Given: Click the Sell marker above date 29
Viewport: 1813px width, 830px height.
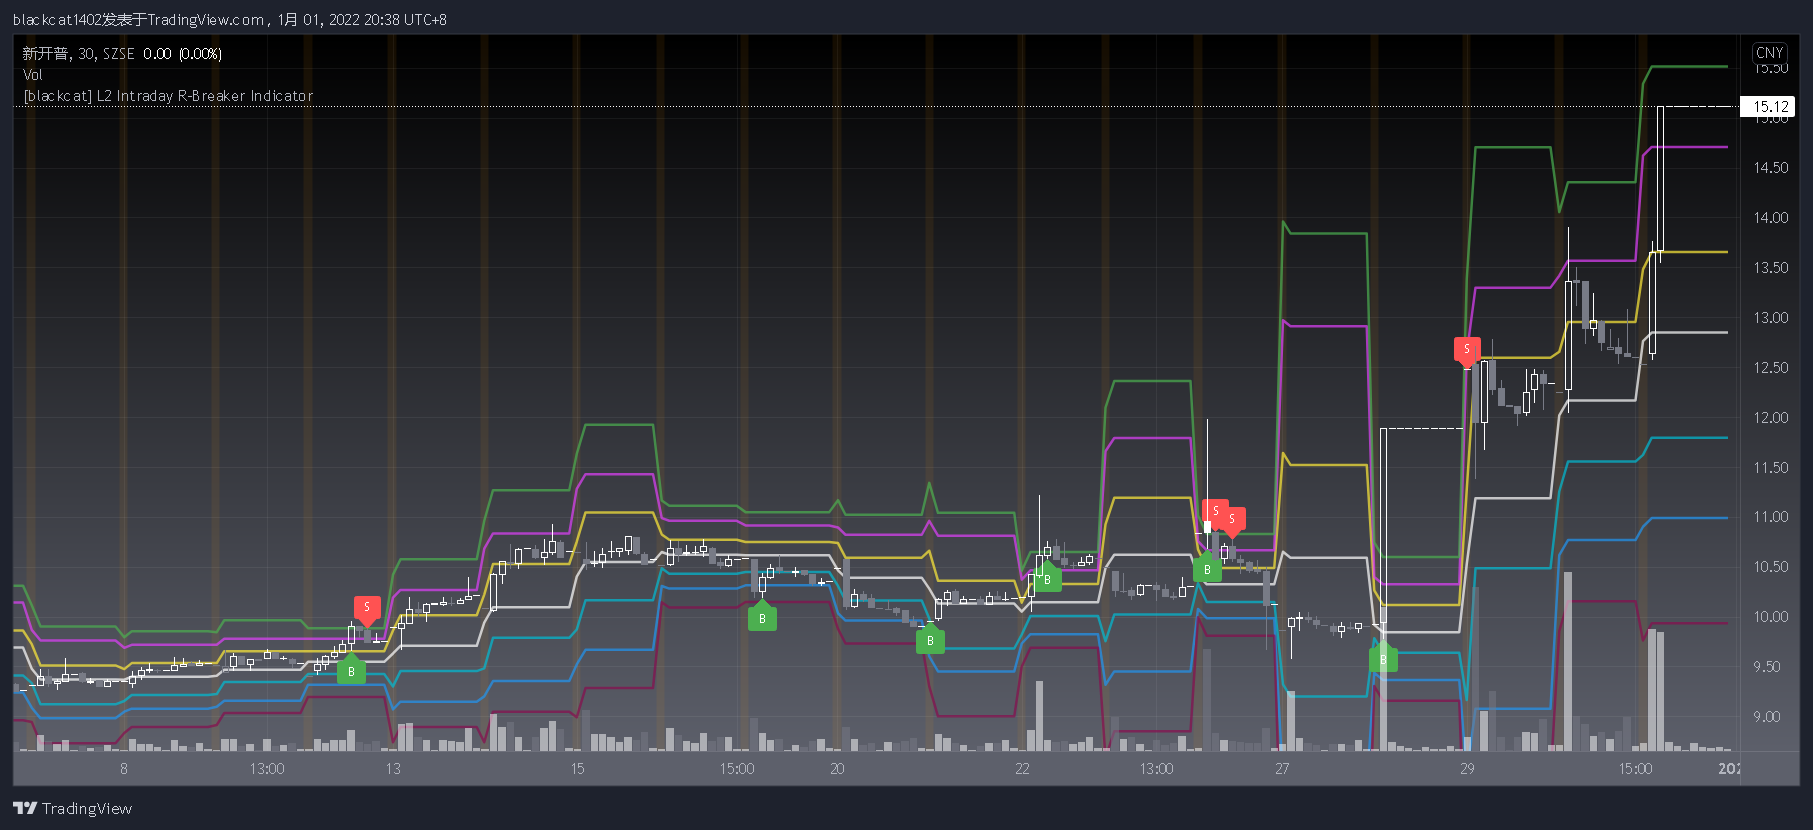Looking at the screenshot, I should point(1467,350).
